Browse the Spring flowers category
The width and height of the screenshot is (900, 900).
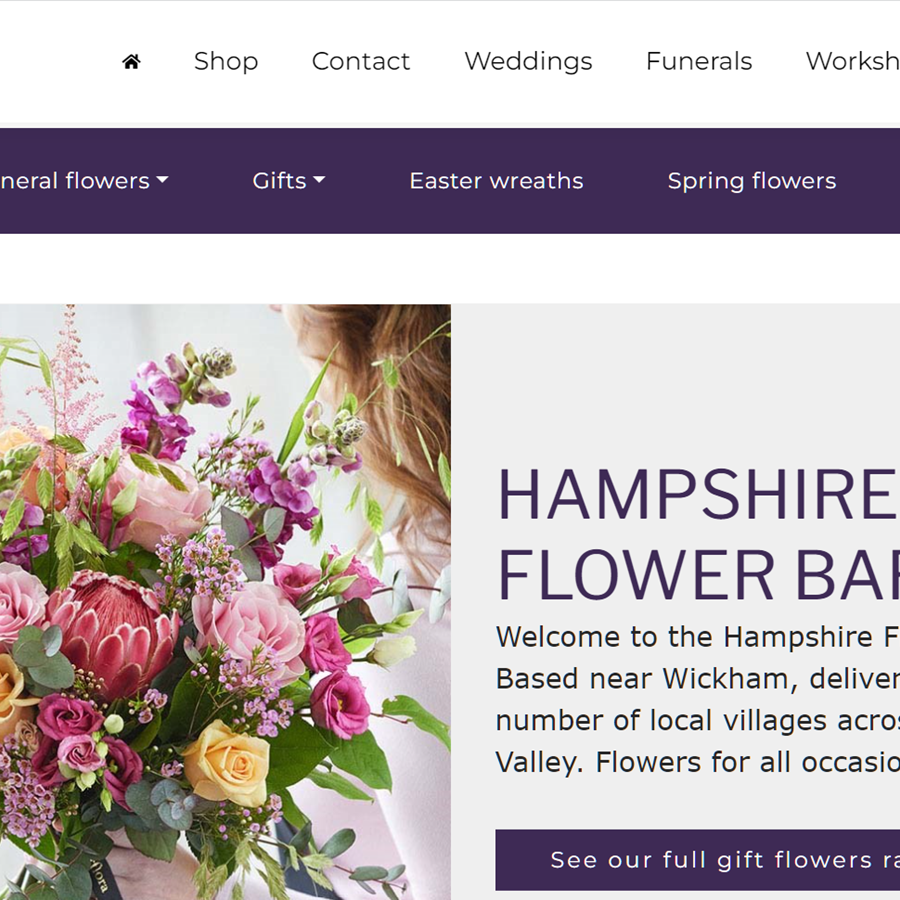pos(751,181)
